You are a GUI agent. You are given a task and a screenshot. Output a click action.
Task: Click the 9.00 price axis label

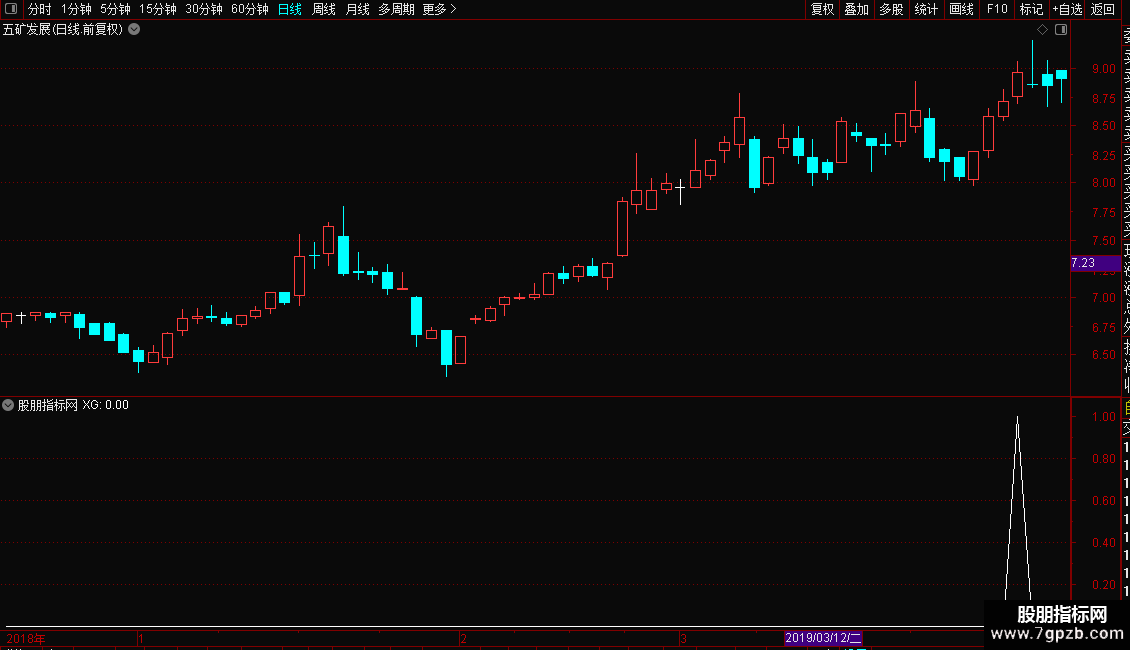(1103, 69)
